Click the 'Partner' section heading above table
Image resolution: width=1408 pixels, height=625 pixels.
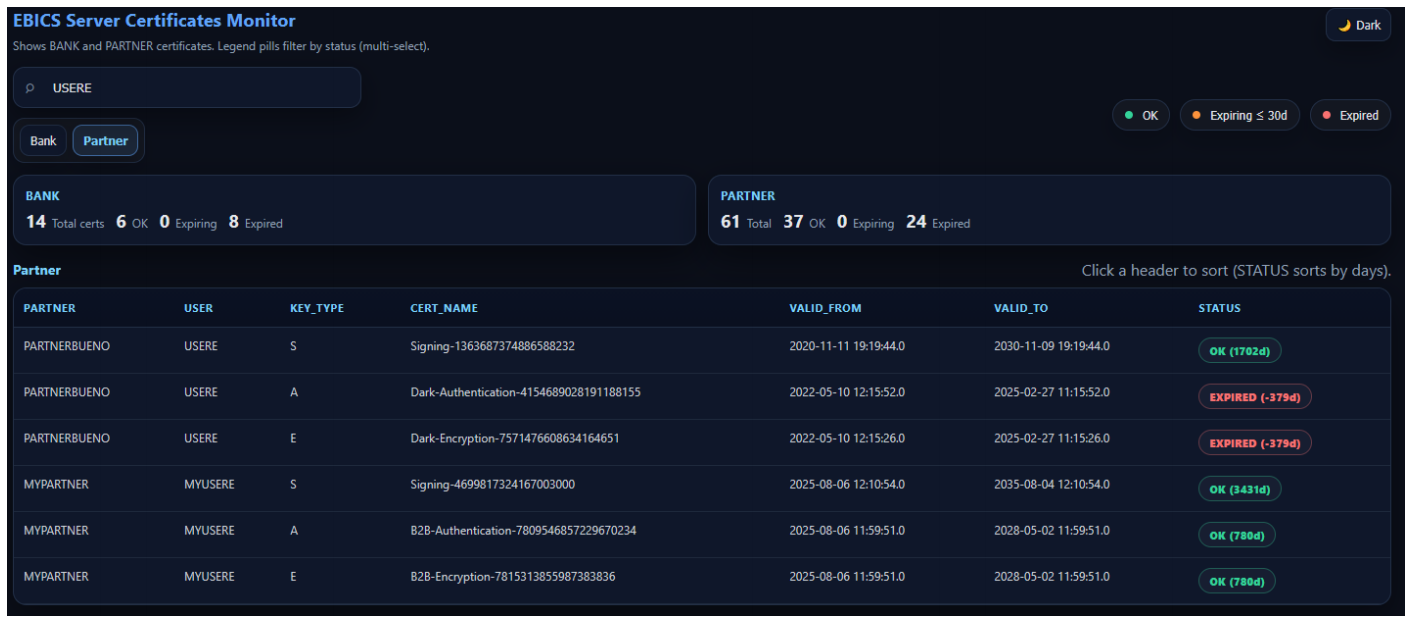pyautogui.click(x=37, y=270)
